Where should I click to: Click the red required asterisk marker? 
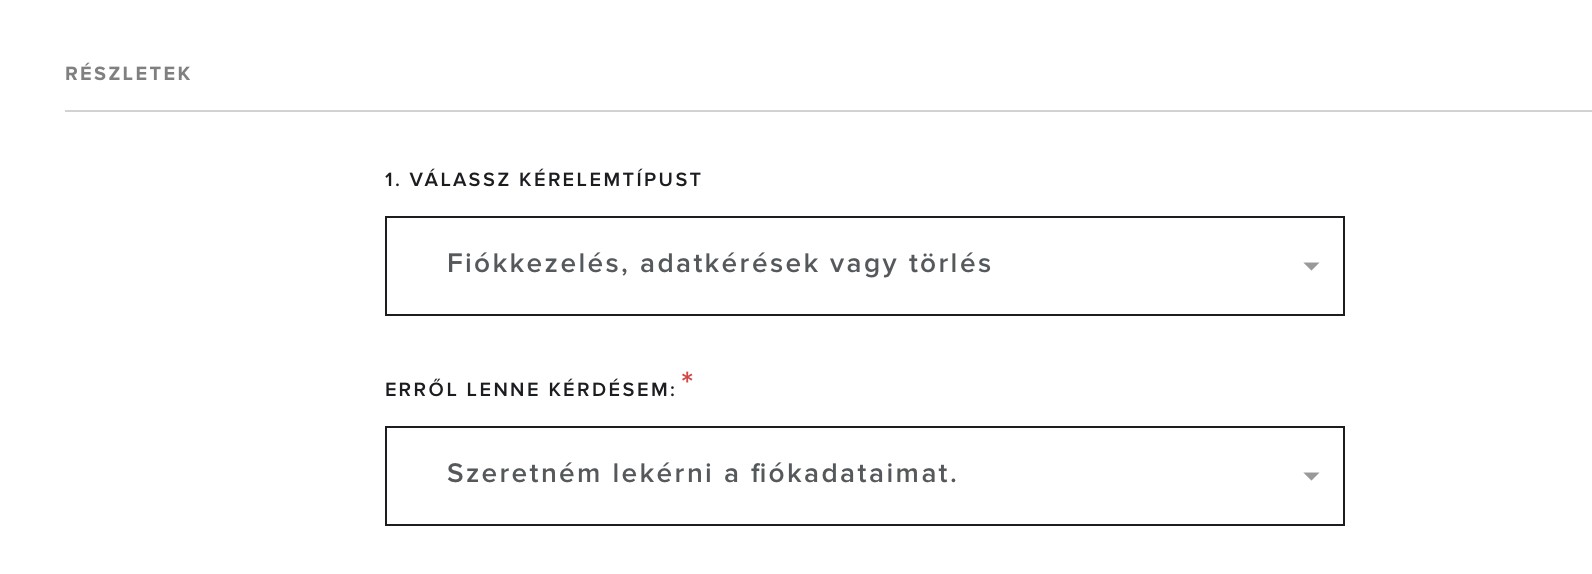pos(688,380)
